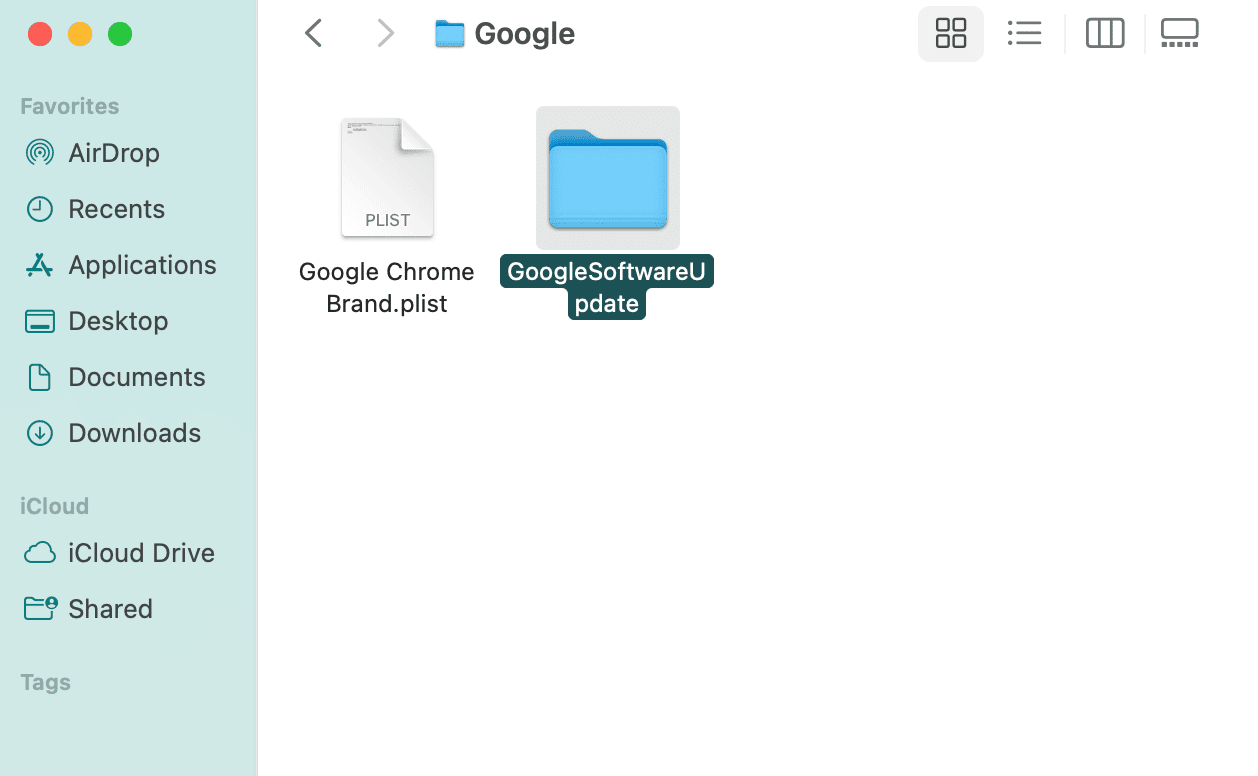Viewport: 1258px width, 776px height.
Task: Select the Shared iCloud section
Action: 110,608
